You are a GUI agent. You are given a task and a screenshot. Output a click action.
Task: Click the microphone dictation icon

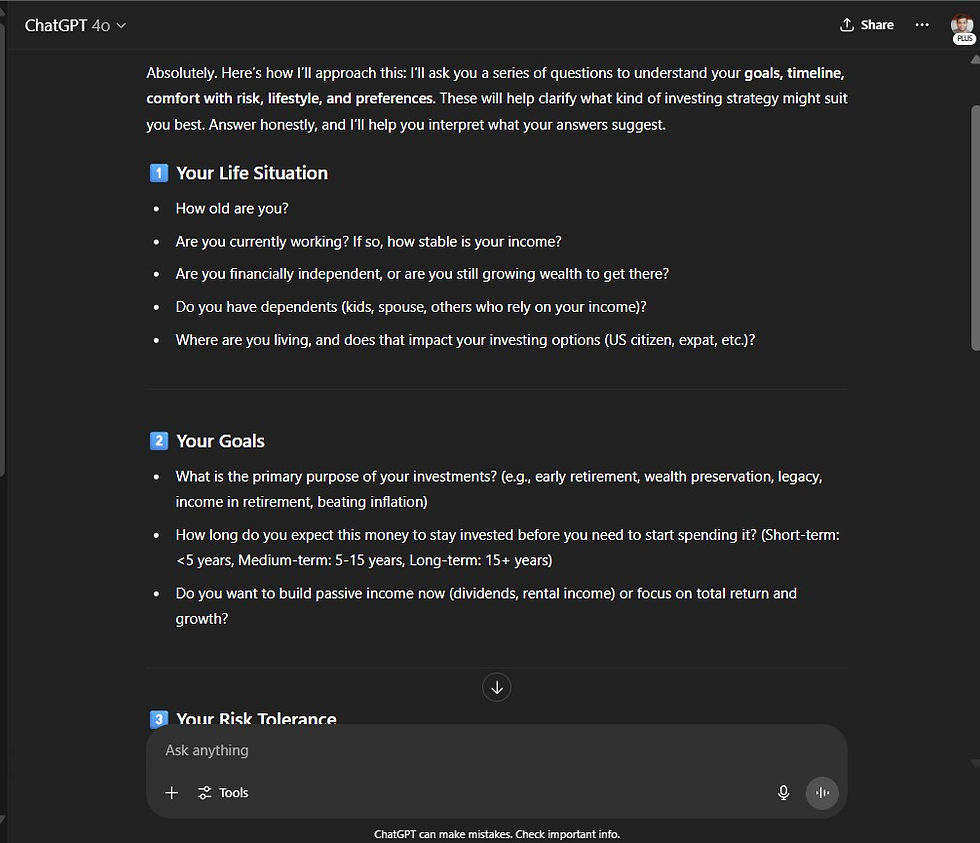(x=784, y=792)
